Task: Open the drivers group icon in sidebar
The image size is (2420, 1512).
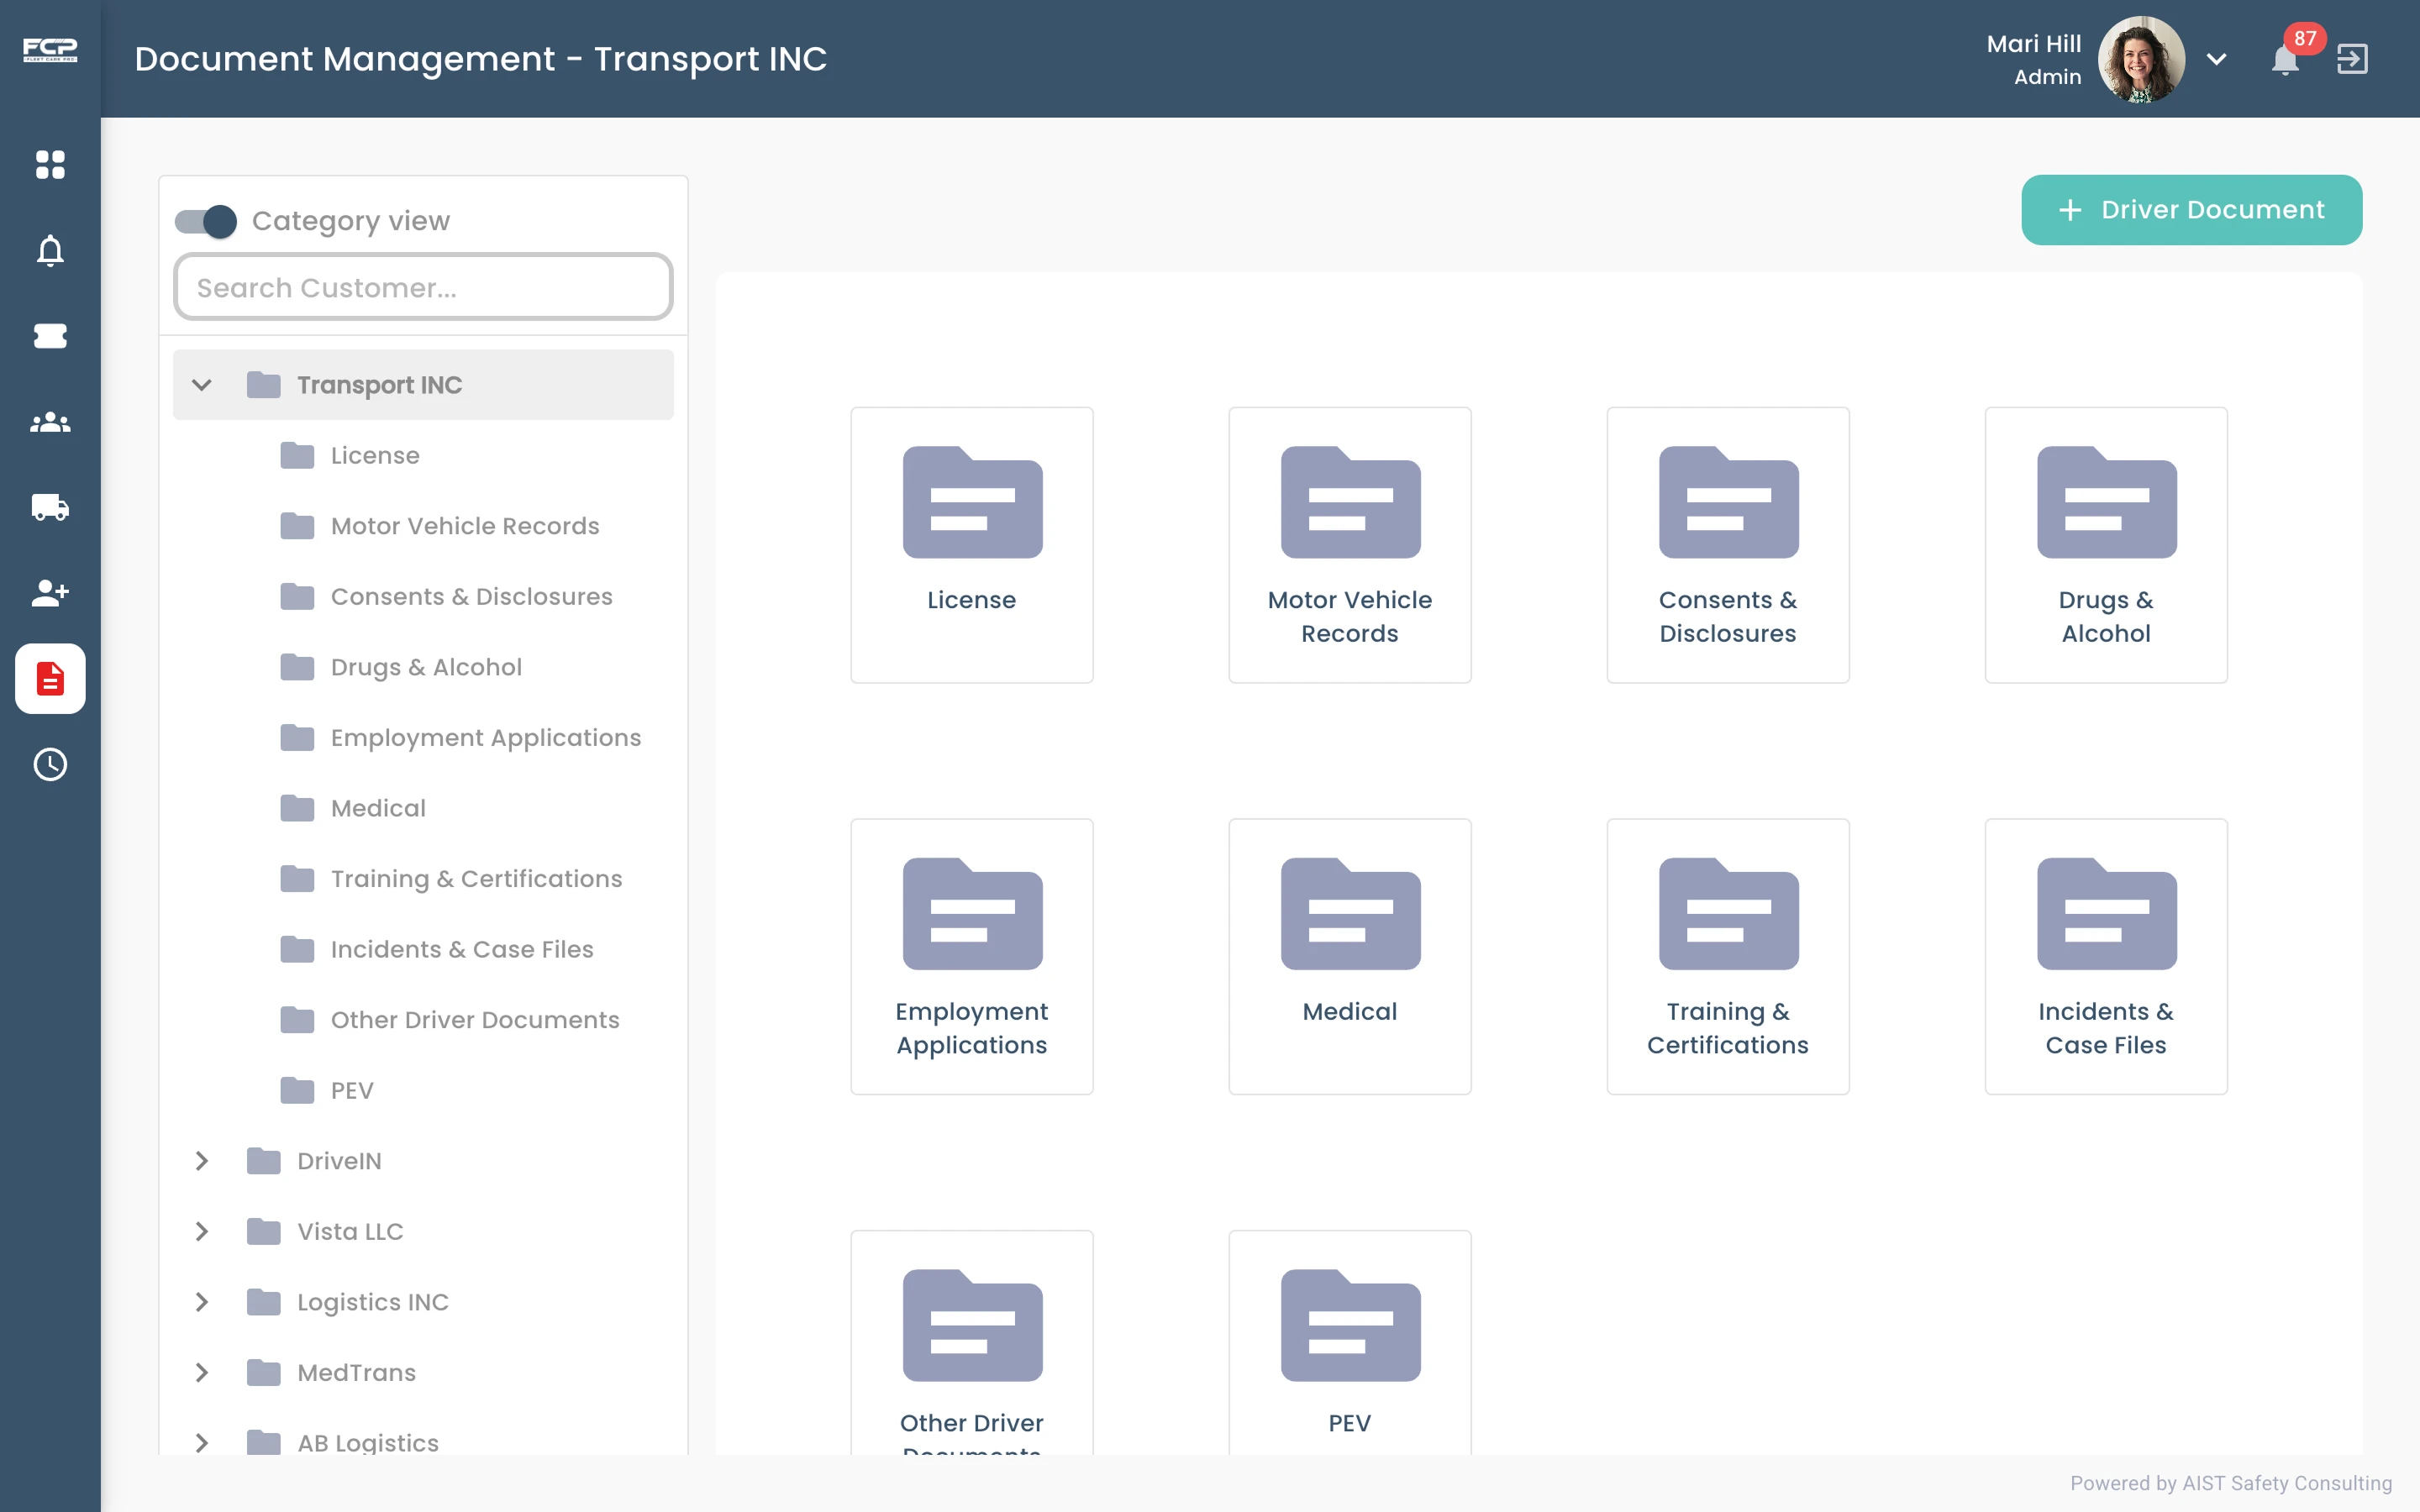Action: 50,422
